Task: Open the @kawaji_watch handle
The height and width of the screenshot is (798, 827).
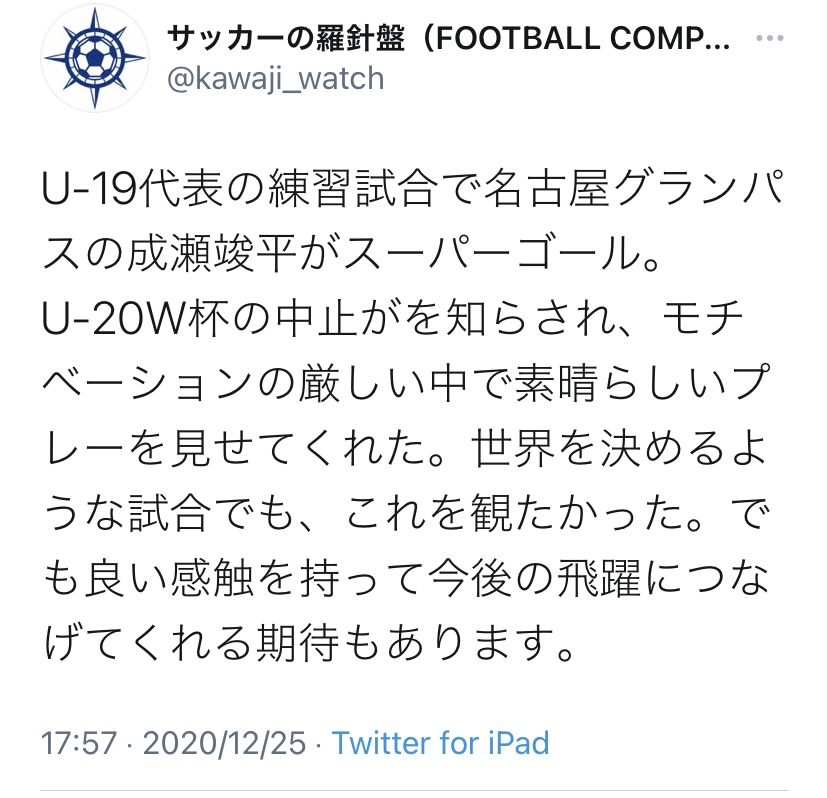Action: (275, 79)
